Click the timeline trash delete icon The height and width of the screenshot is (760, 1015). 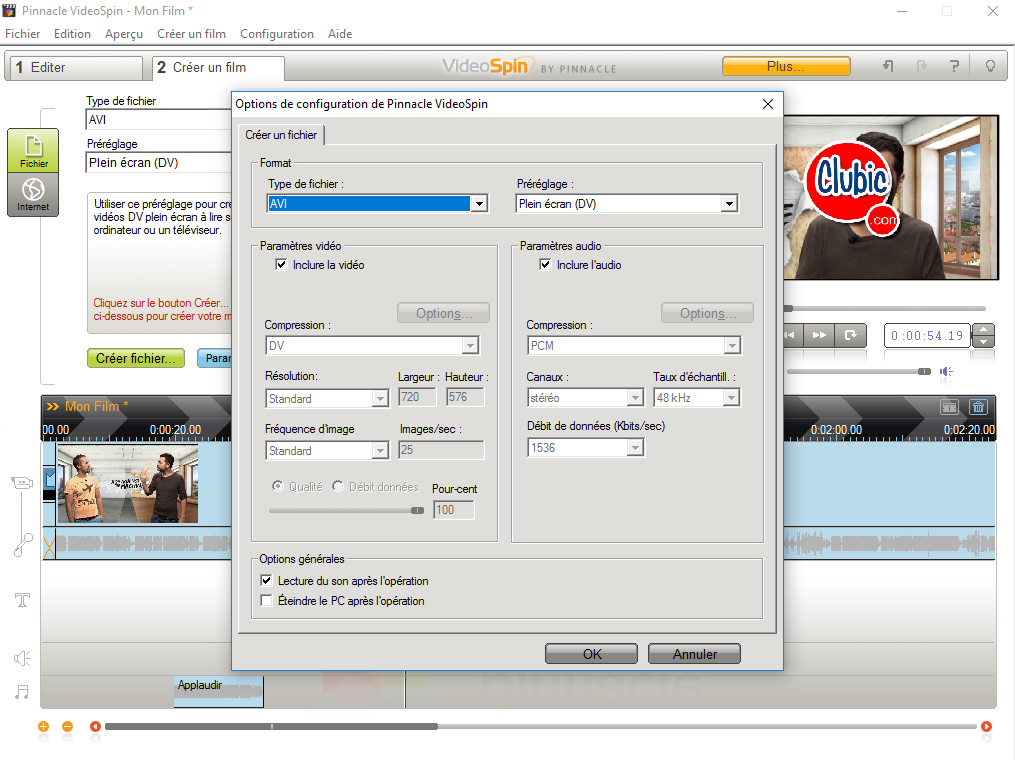(978, 407)
